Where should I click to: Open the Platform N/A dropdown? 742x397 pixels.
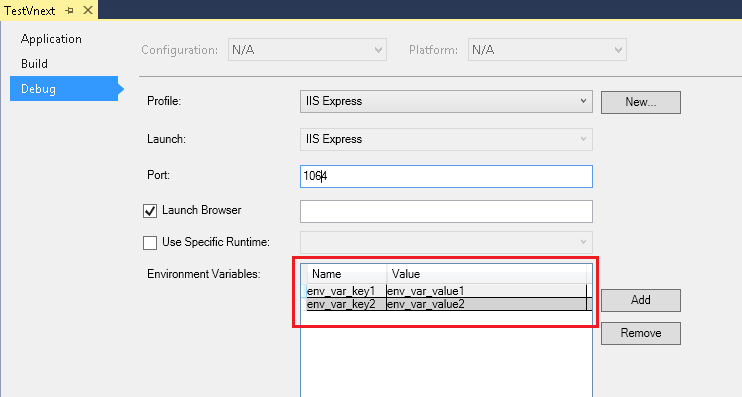(x=547, y=50)
